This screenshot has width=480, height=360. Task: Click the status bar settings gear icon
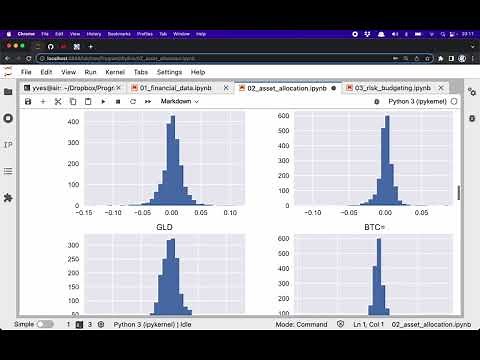click(x=101, y=324)
